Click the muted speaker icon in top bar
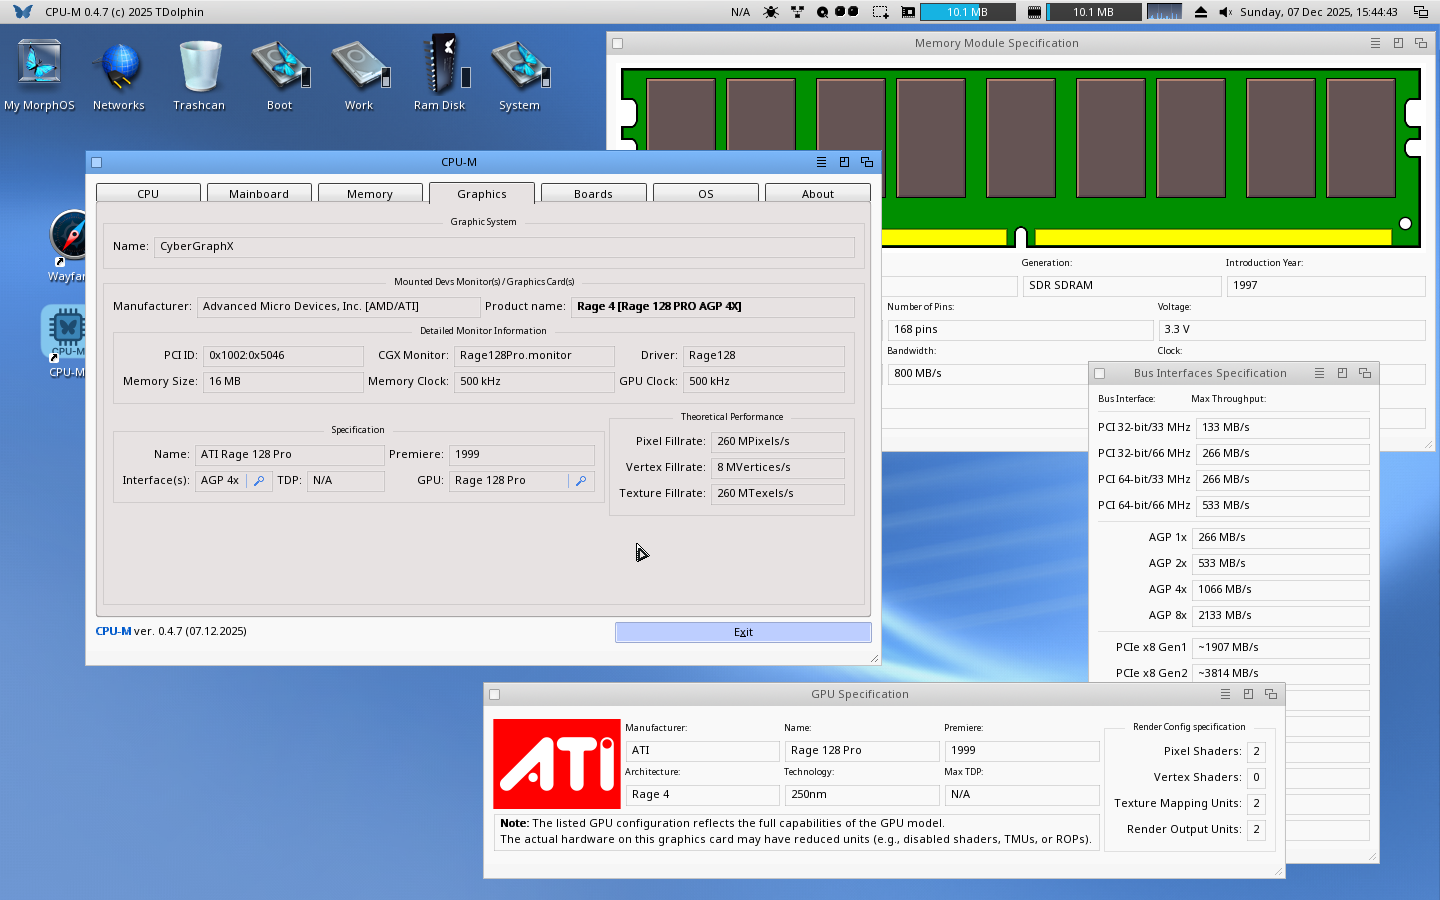 pos(1225,12)
